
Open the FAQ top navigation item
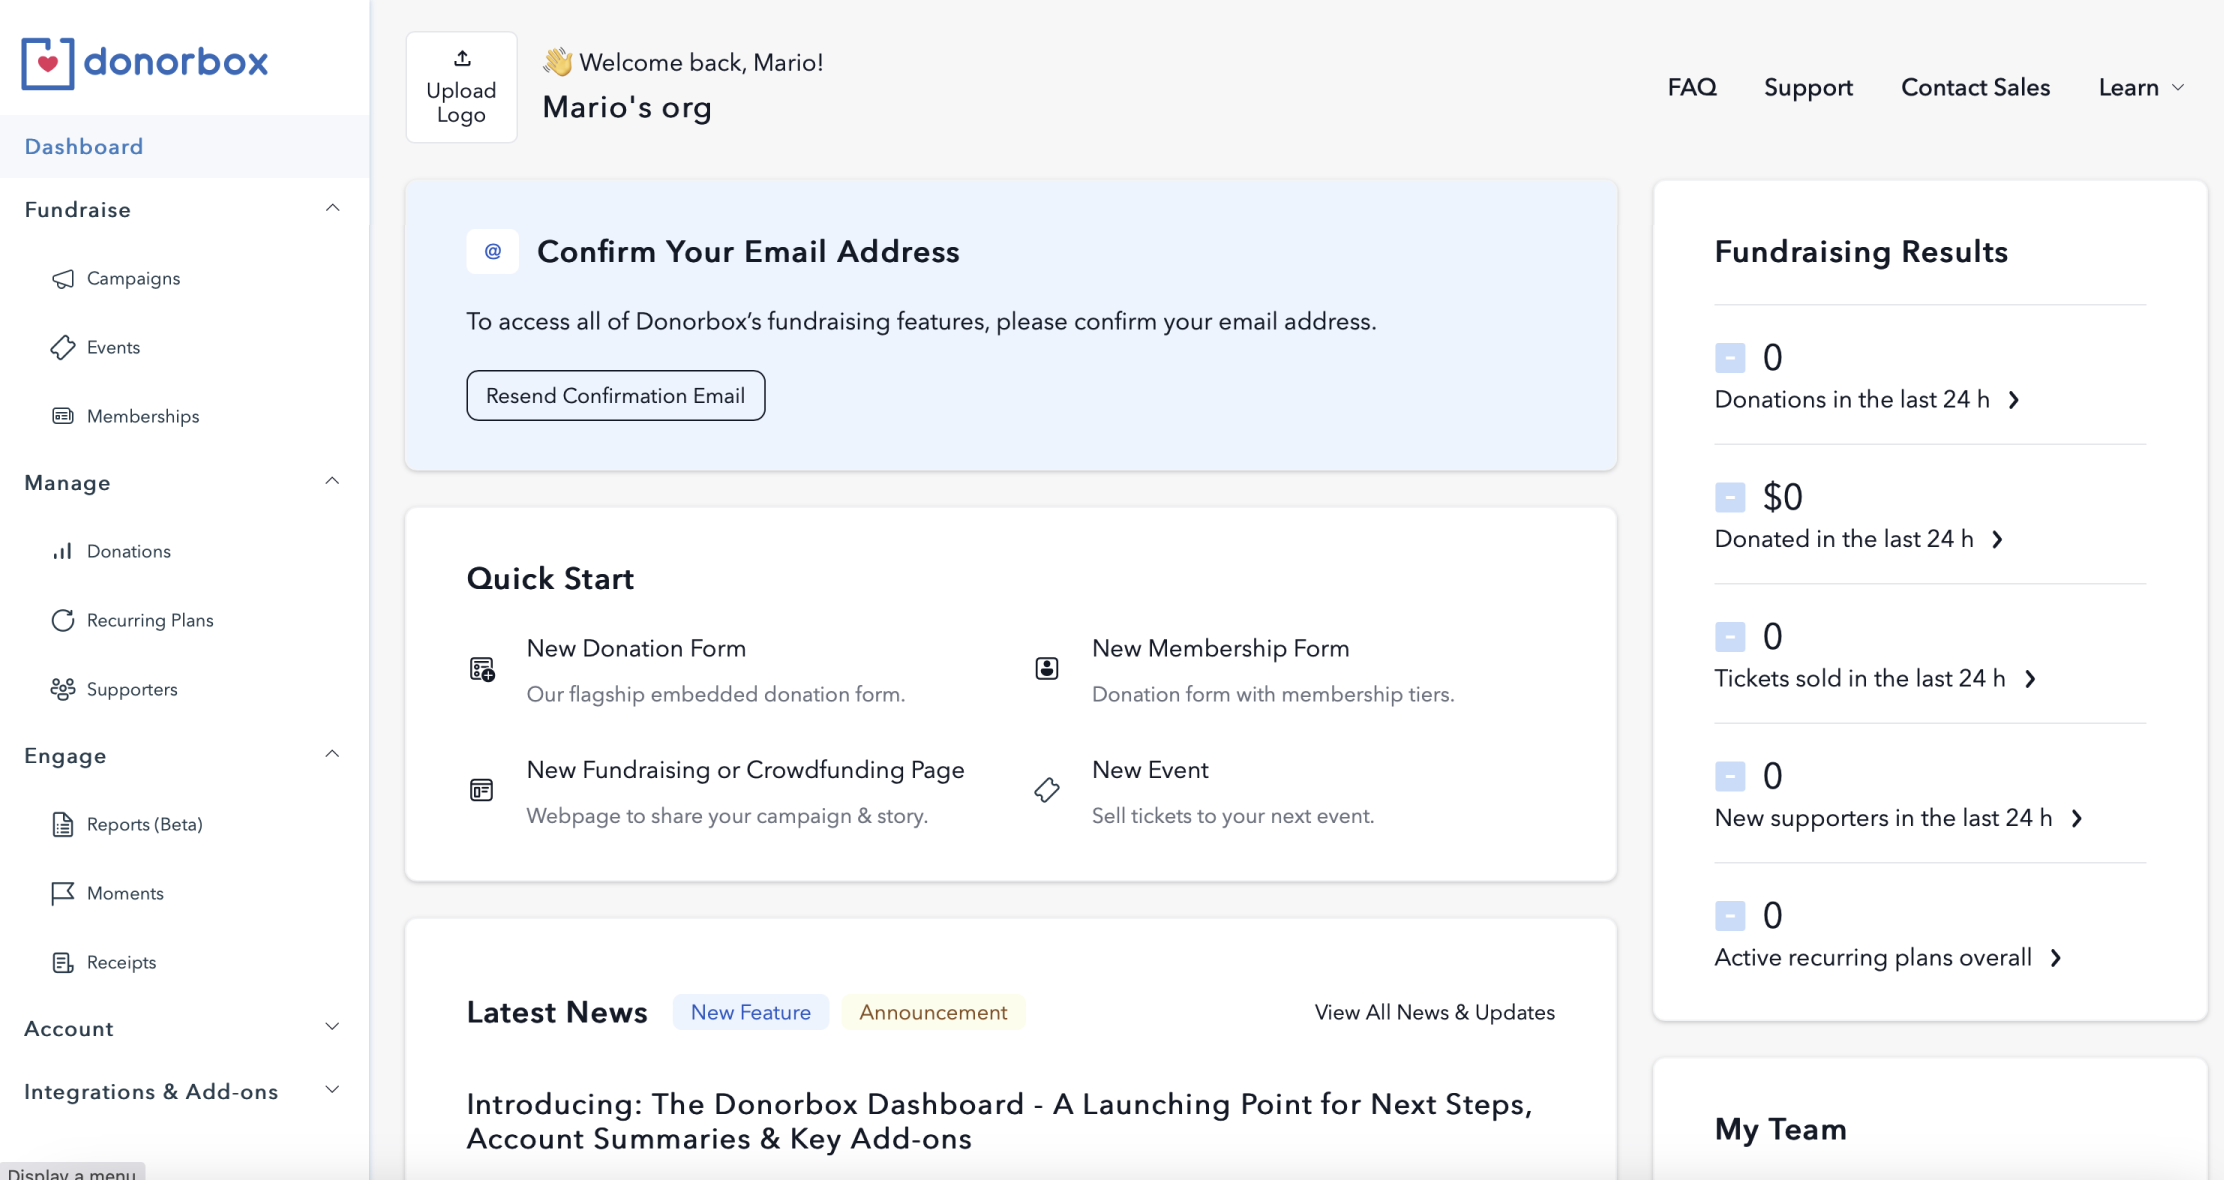tap(1692, 88)
